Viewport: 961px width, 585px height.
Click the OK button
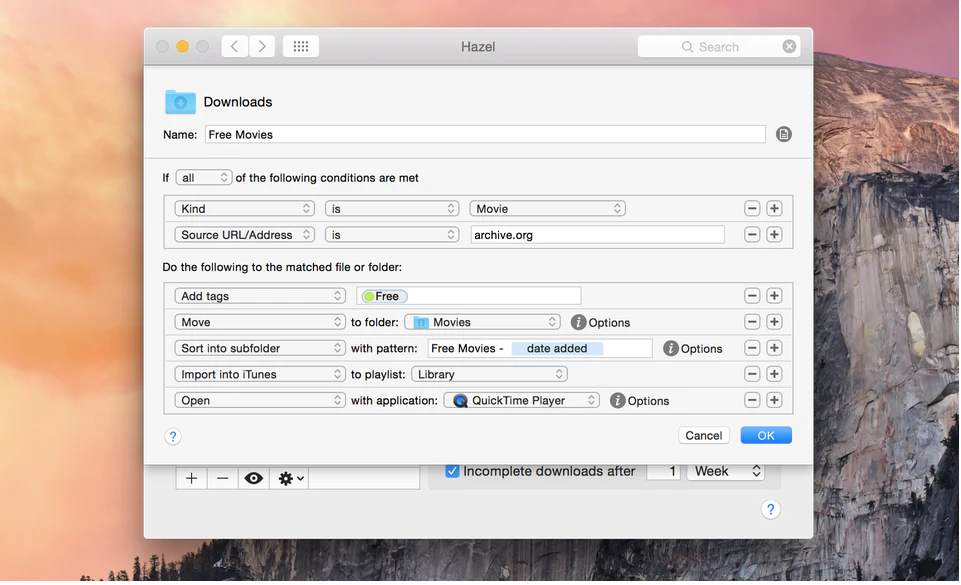(766, 436)
